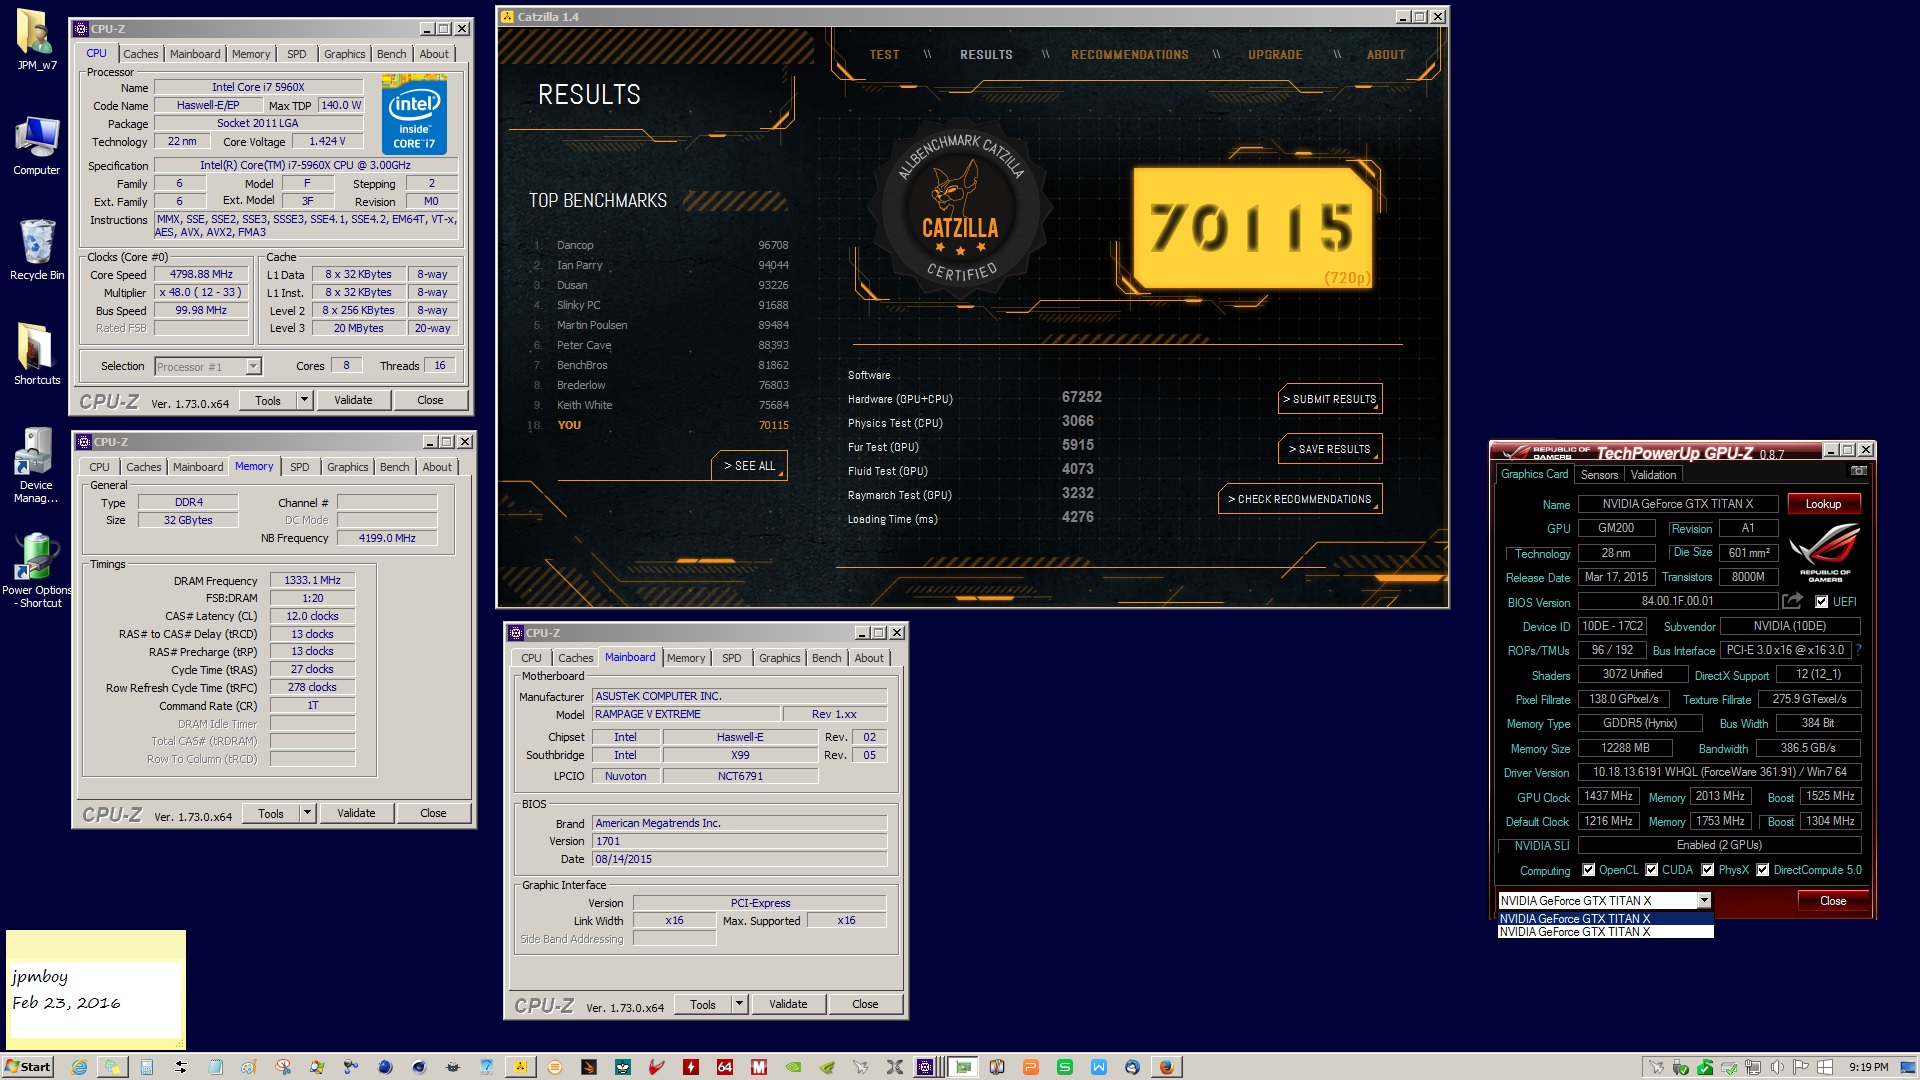The image size is (1920, 1080).
Task: Open the Processor #1 selection dropdown
Action: point(253,366)
